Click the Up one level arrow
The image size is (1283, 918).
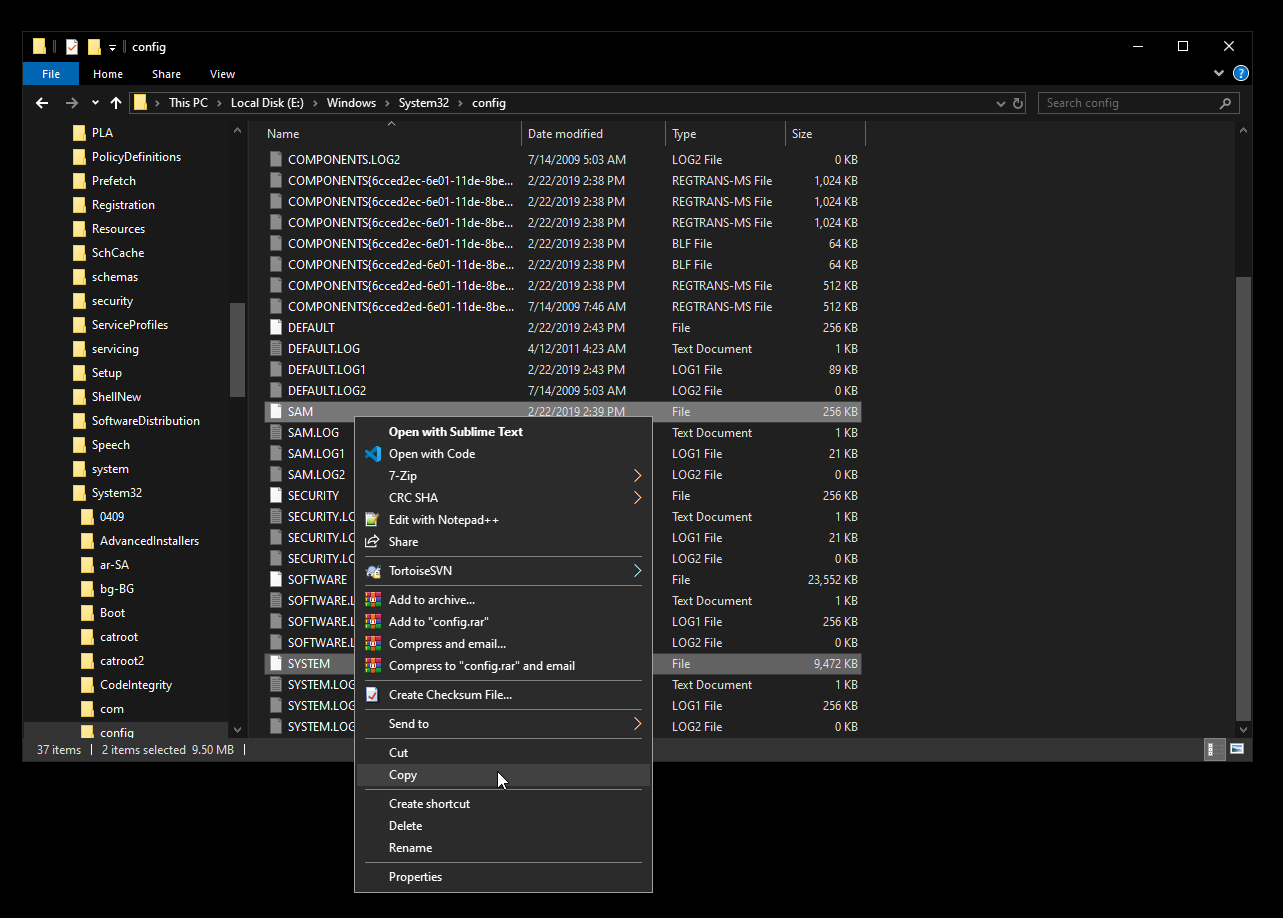pyautogui.click(x=116, y=103)
